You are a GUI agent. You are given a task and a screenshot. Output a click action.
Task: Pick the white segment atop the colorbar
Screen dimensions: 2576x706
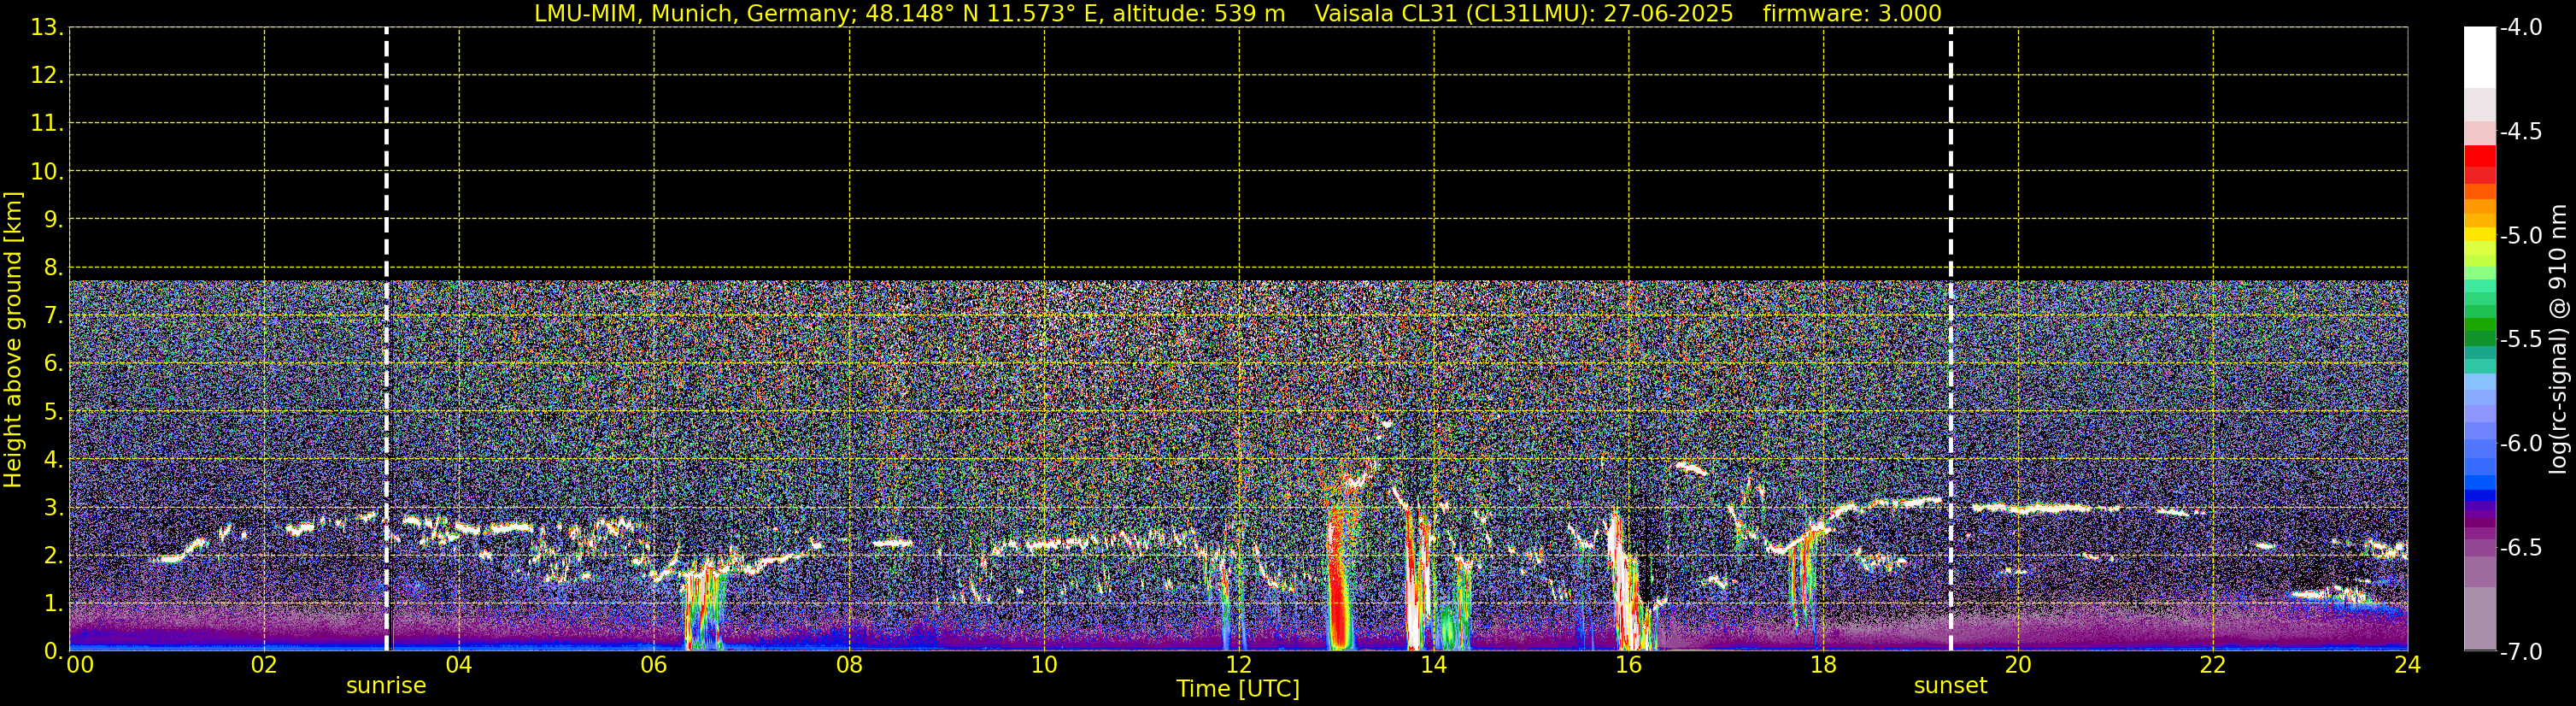pyautogui.click(x=2480, y=57)
